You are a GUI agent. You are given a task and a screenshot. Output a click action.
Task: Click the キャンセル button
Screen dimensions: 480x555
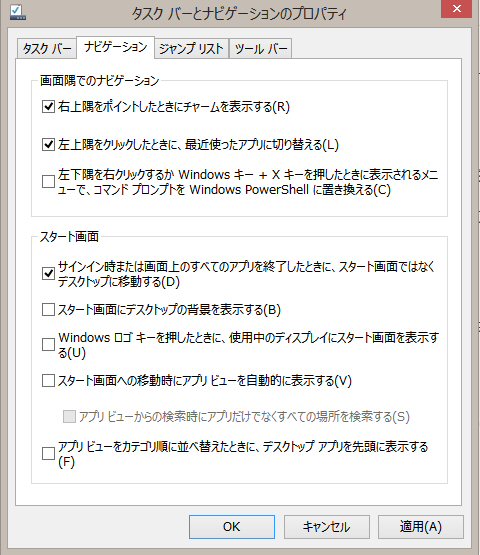tap(327, 527)
